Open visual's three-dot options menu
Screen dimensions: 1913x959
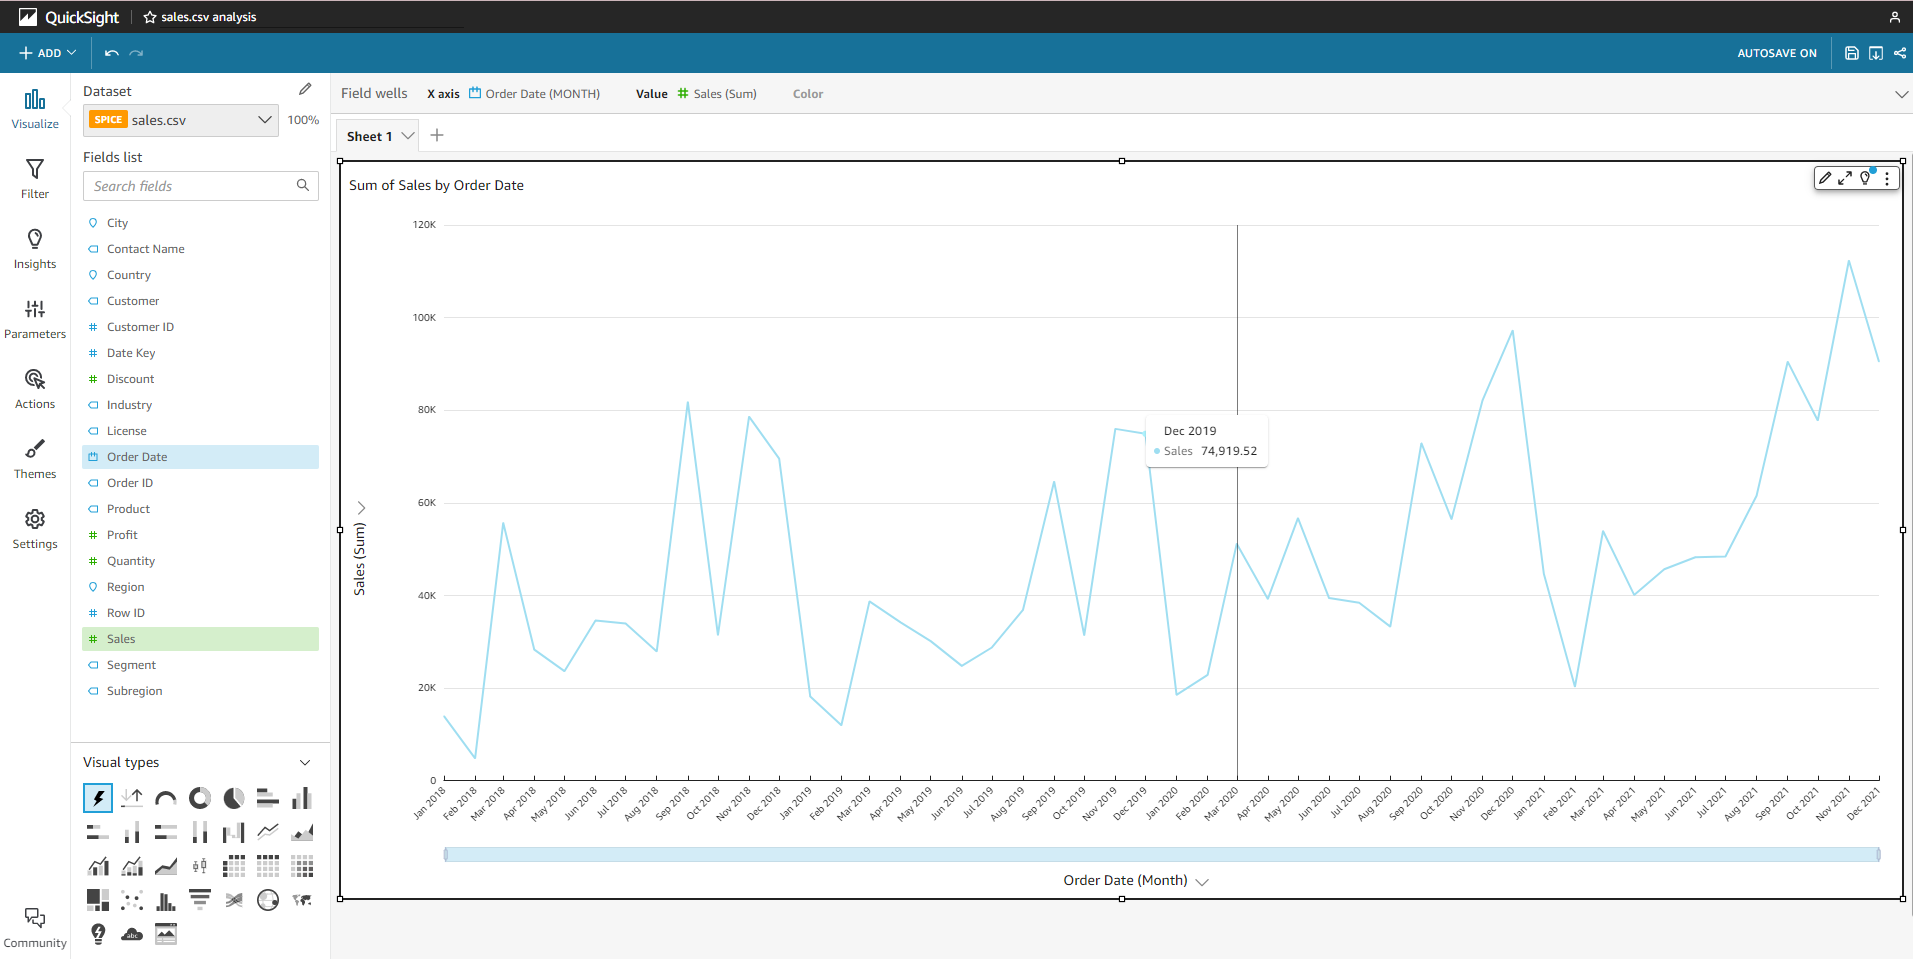pyautogui.click(x=1887, y=178)
